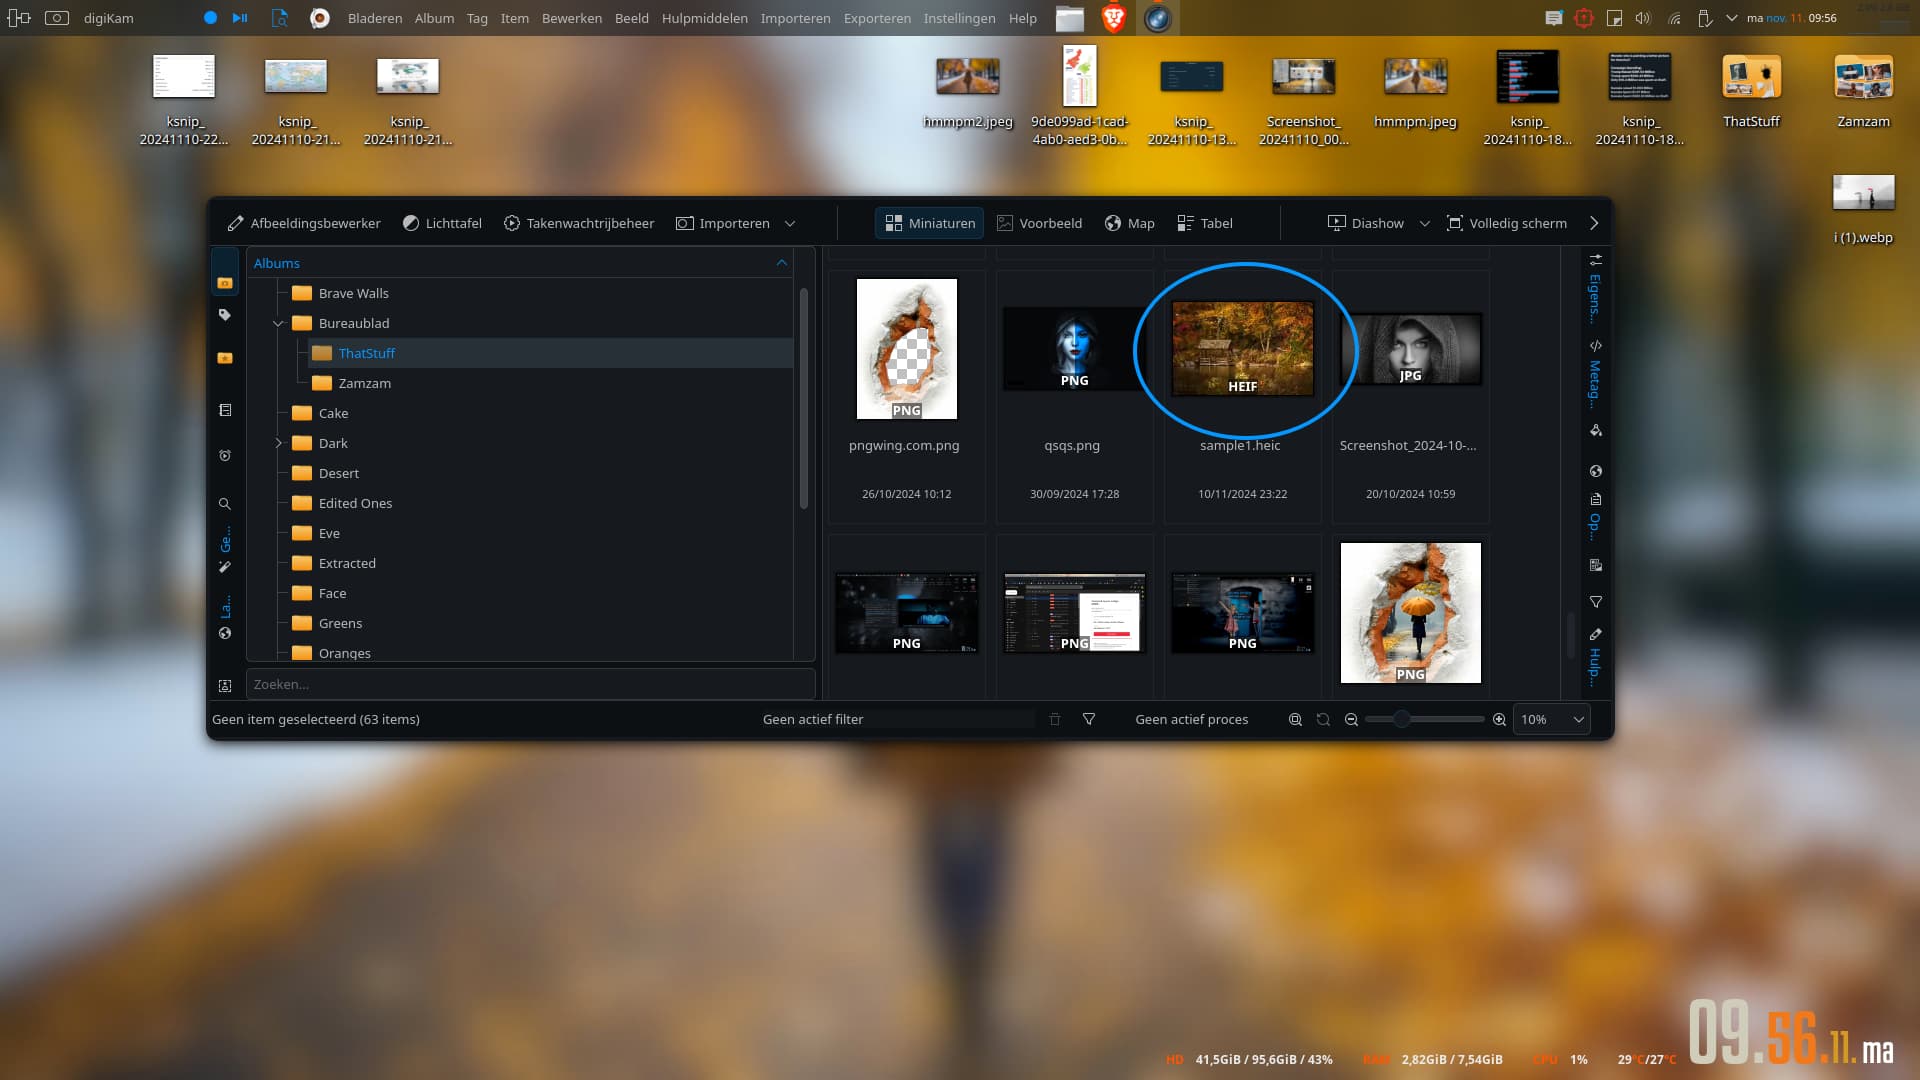Viewport: 1920px width, 1080px height.
Task: Open the 10% zoom combo box
Action: [x=1552, y=719]
